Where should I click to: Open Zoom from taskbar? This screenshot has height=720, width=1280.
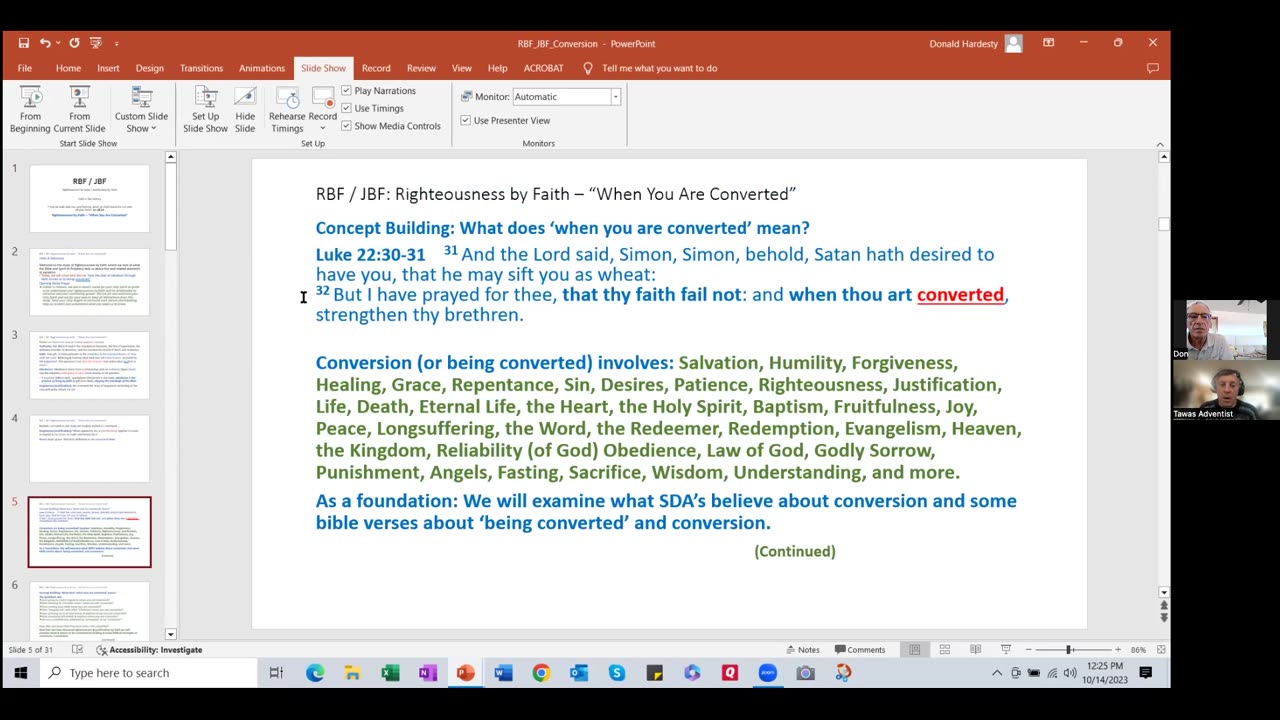767,673
